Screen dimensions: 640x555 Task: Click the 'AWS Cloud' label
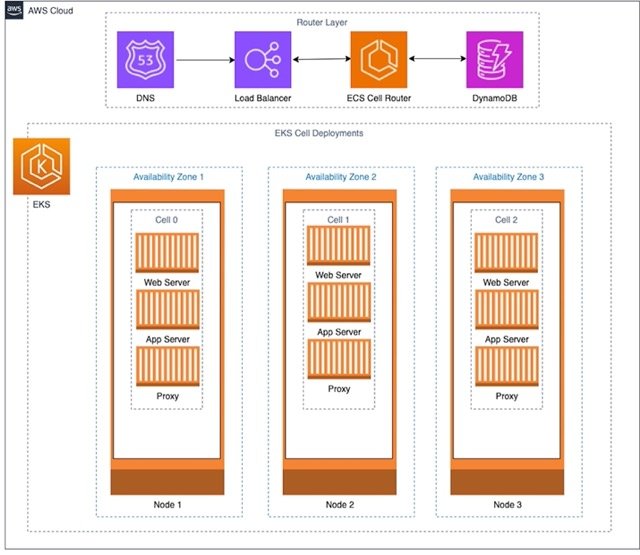(51, 11)
